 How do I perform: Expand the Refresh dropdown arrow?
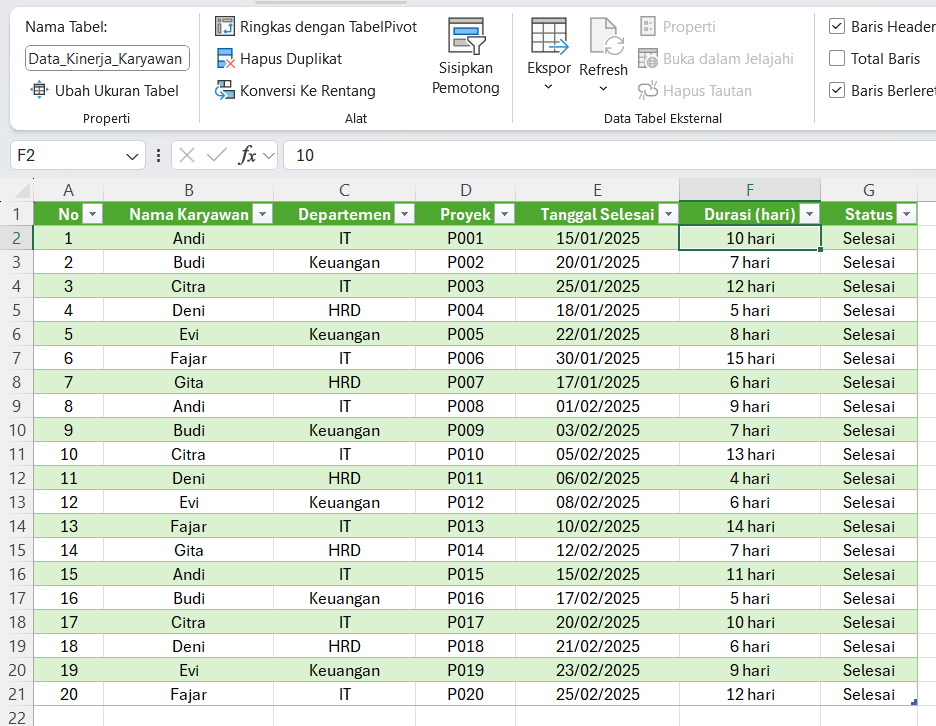point(604,89)
